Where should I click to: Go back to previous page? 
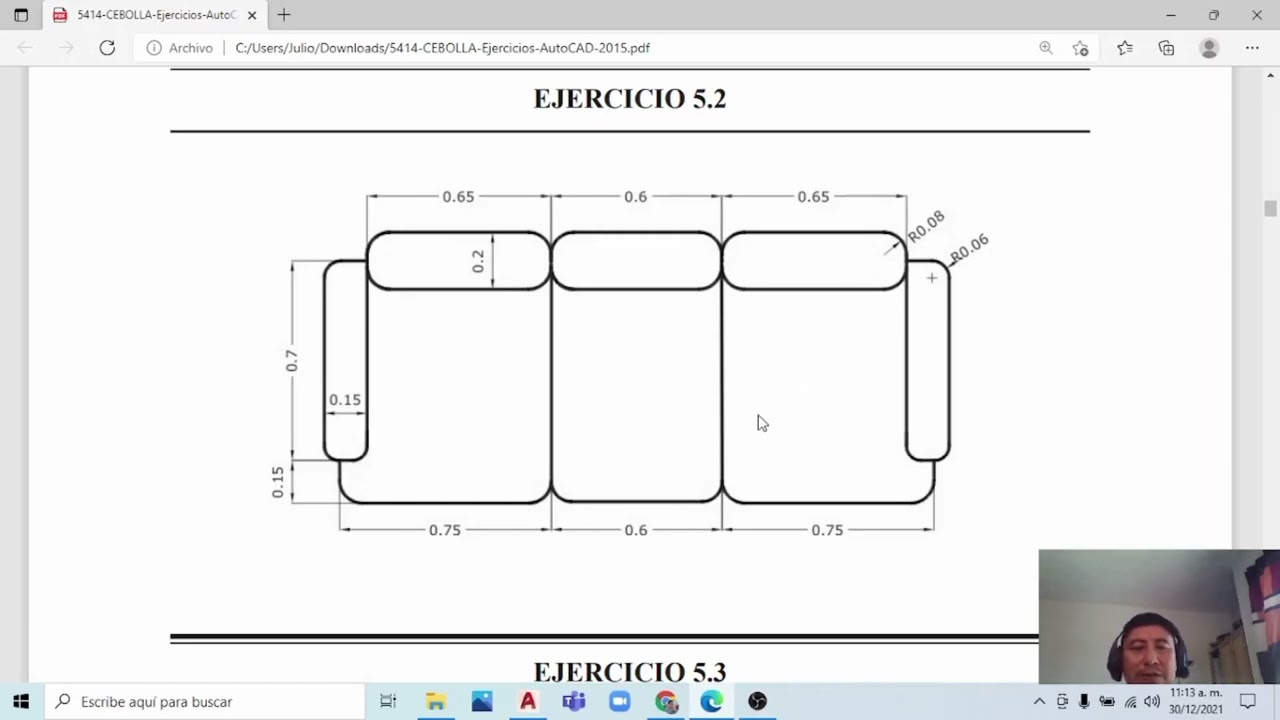[25, 48]
